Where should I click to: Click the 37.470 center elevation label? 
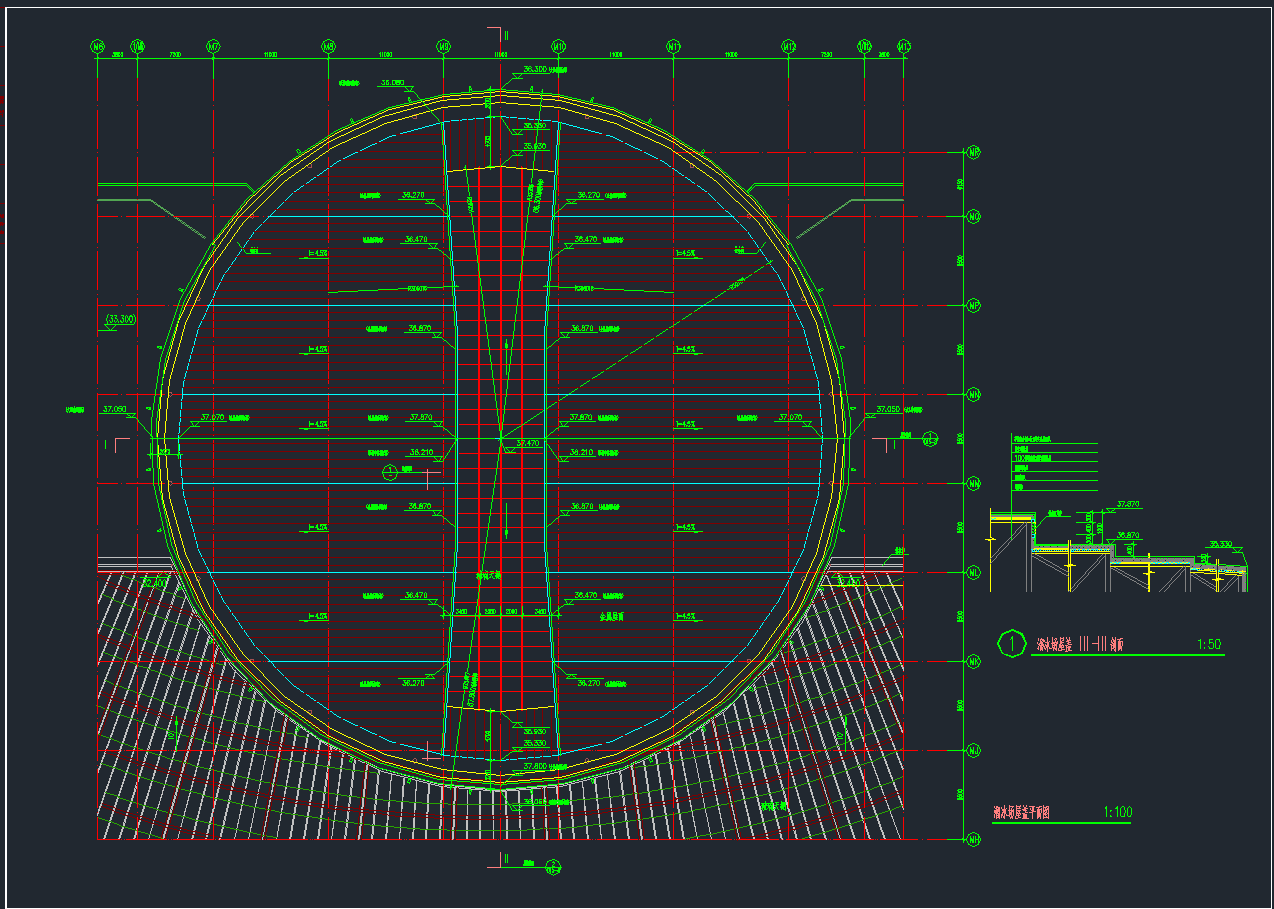click(527, 442)
